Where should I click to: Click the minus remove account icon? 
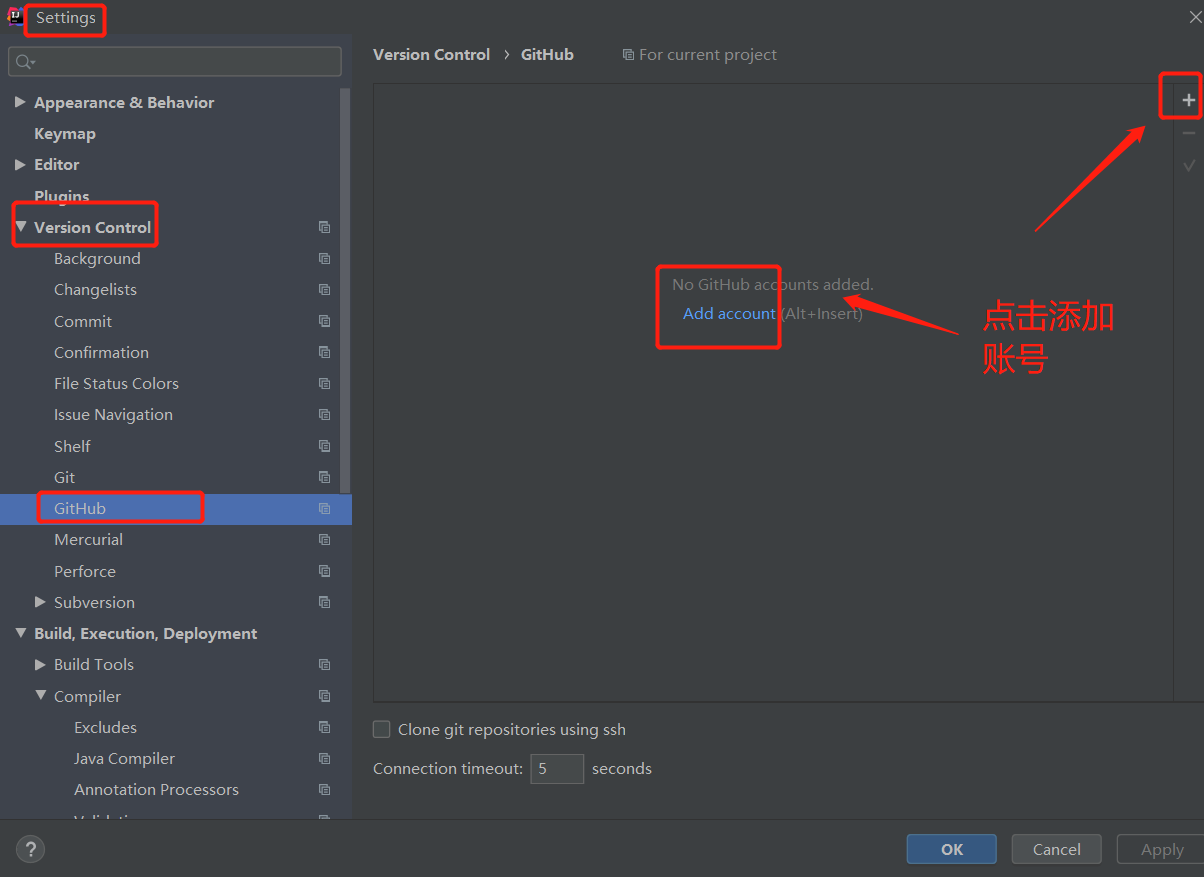[1188, 133]
